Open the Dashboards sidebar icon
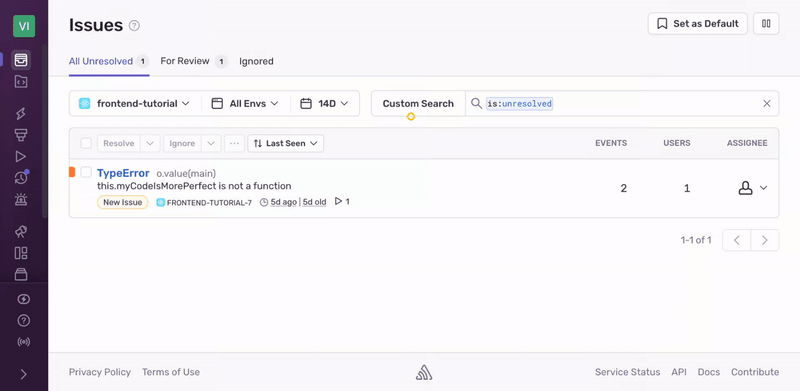 (x=21, y=253)
